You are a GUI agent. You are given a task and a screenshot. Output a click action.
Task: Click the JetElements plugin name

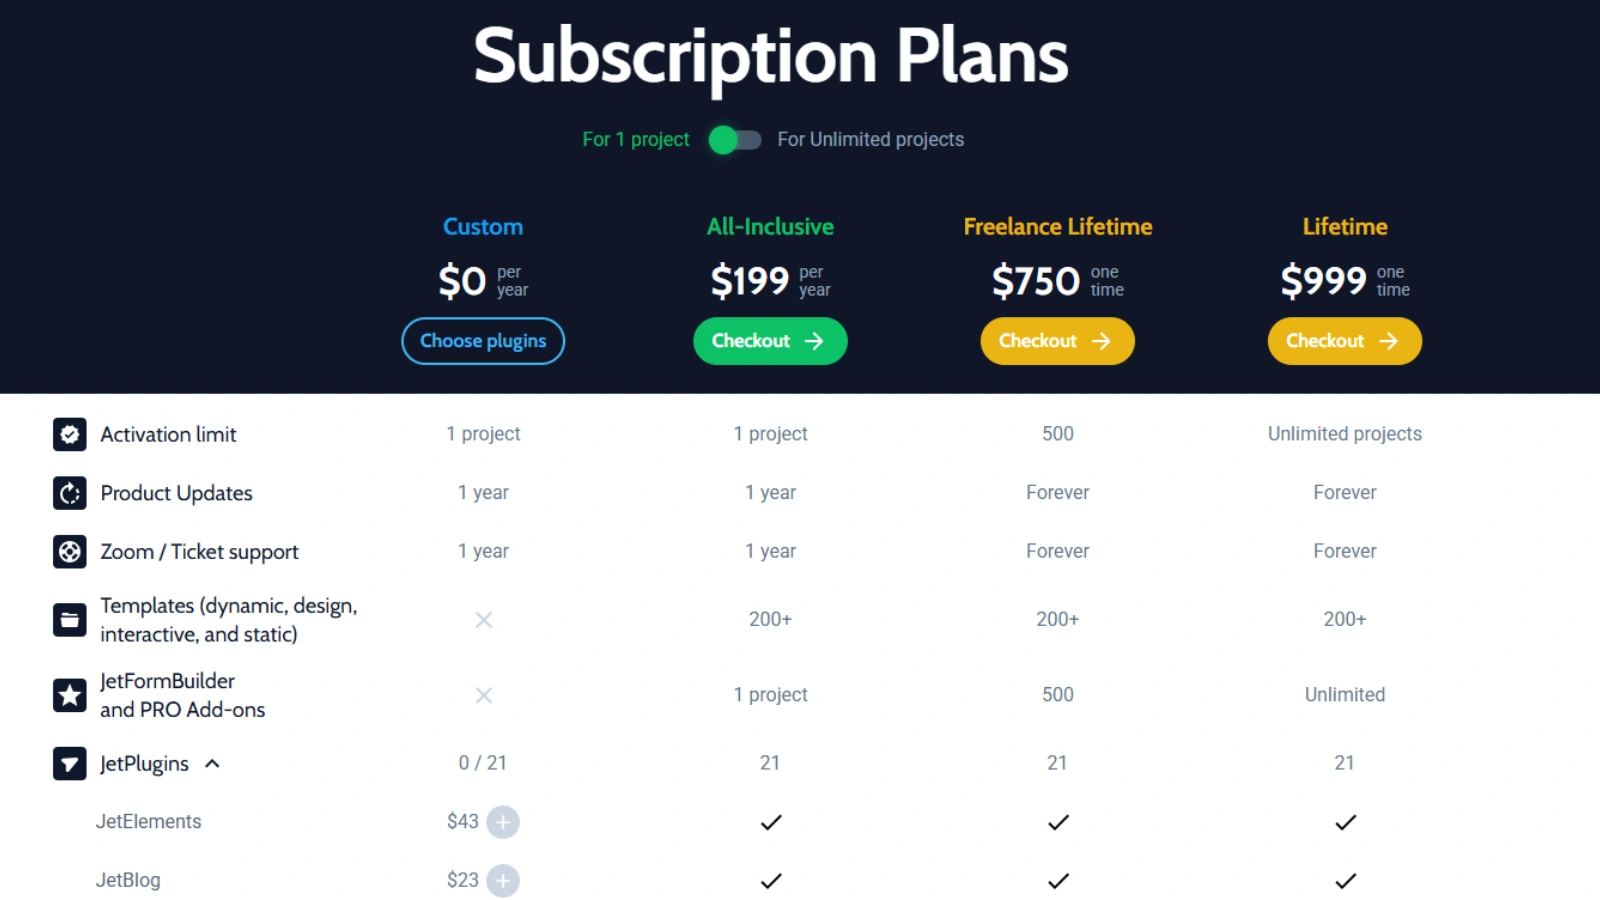(x=149, y=822)
